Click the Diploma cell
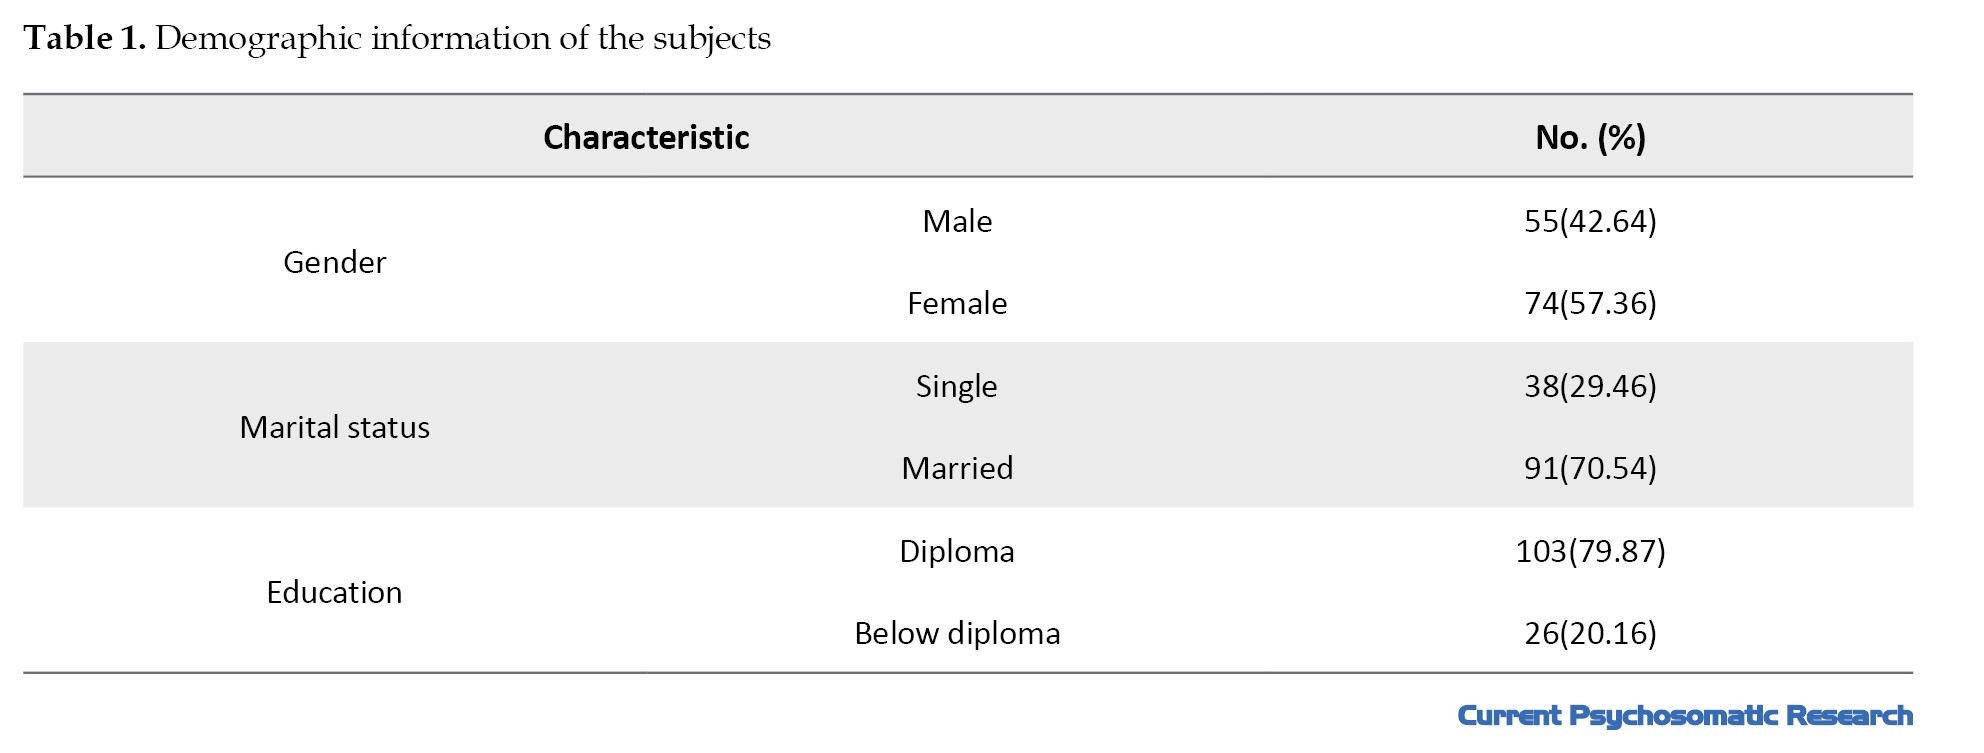 (957, 551)
